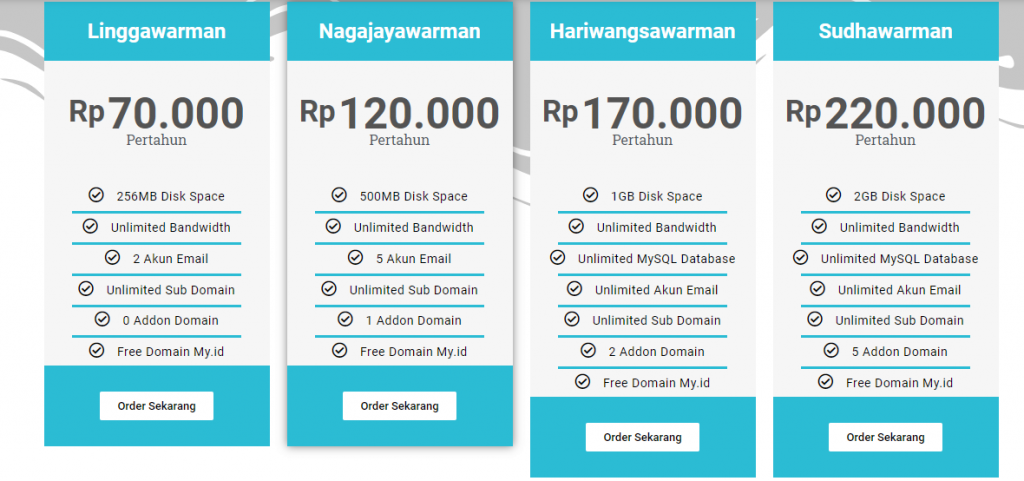1024x481 pixels.
Task: Click Order Sekarang under Hariwangsawarman
Action: (643, 437)
